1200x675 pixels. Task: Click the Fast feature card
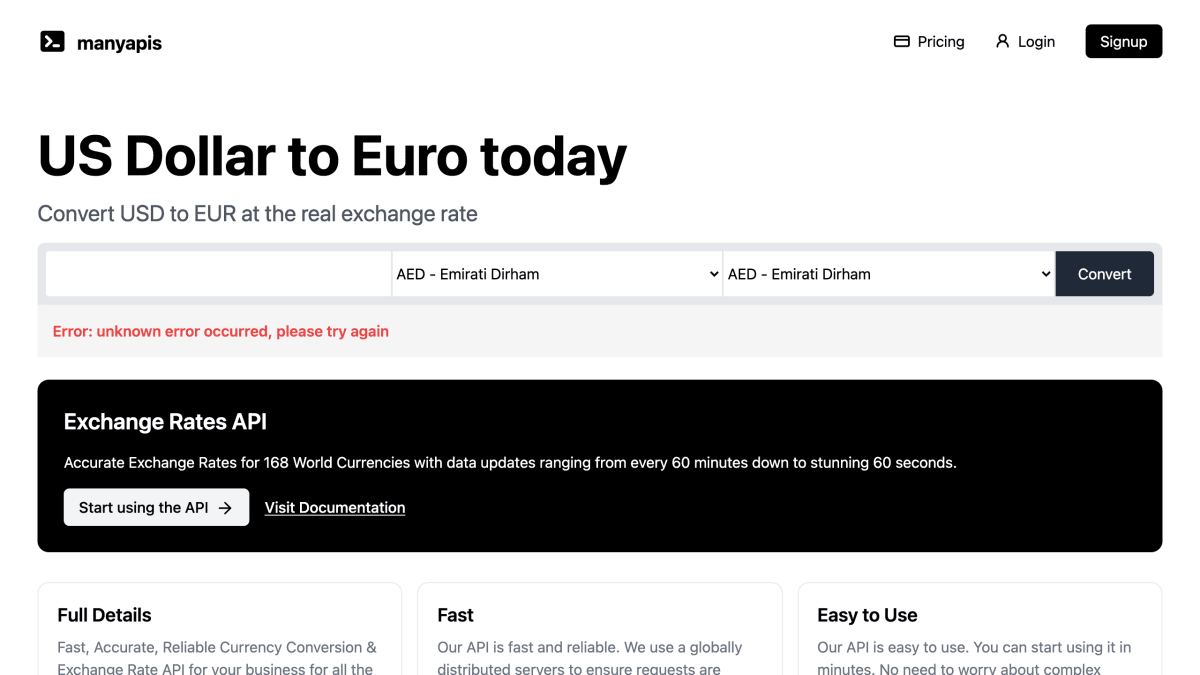[x=600, y=629]
